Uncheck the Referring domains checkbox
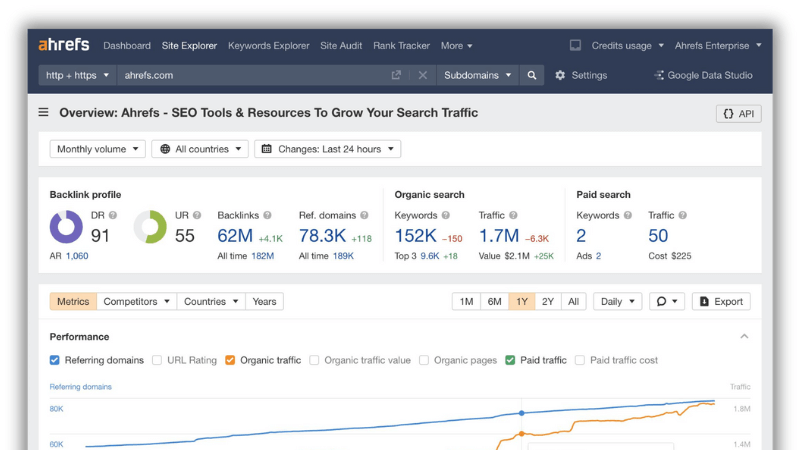The height and width of the screenshot is (450, 800). (x=55, y=360)
